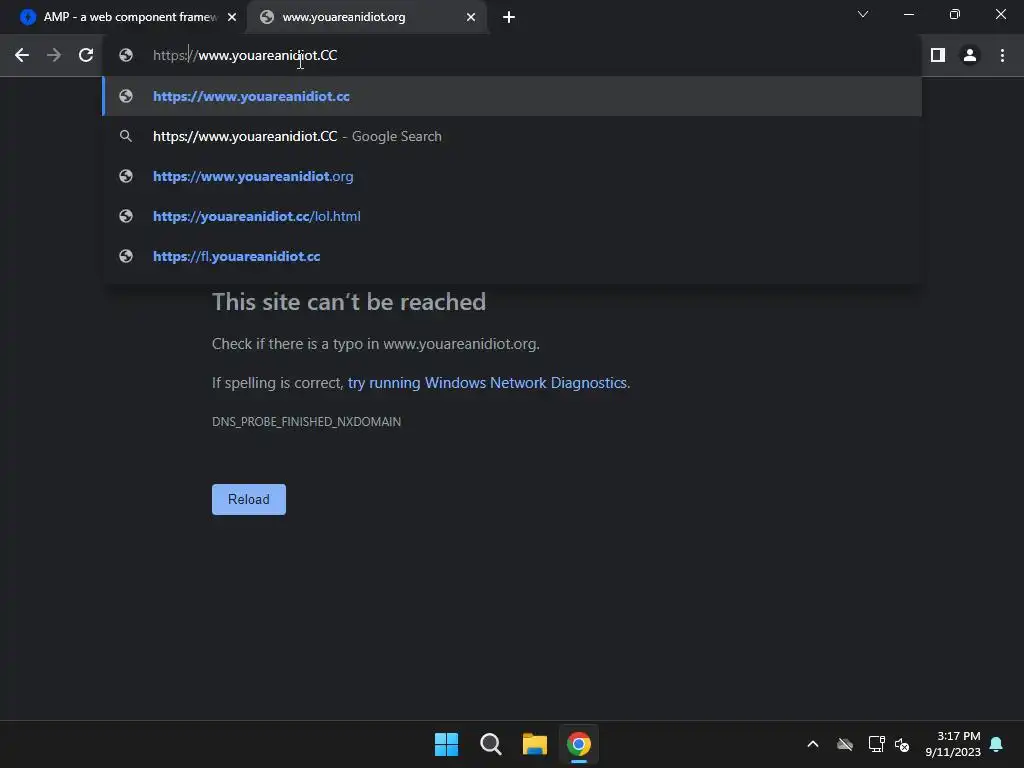
Task: Click globe icon beside fl.youareanidiot.cc suggestion
Action: click(x=126, y=256)
